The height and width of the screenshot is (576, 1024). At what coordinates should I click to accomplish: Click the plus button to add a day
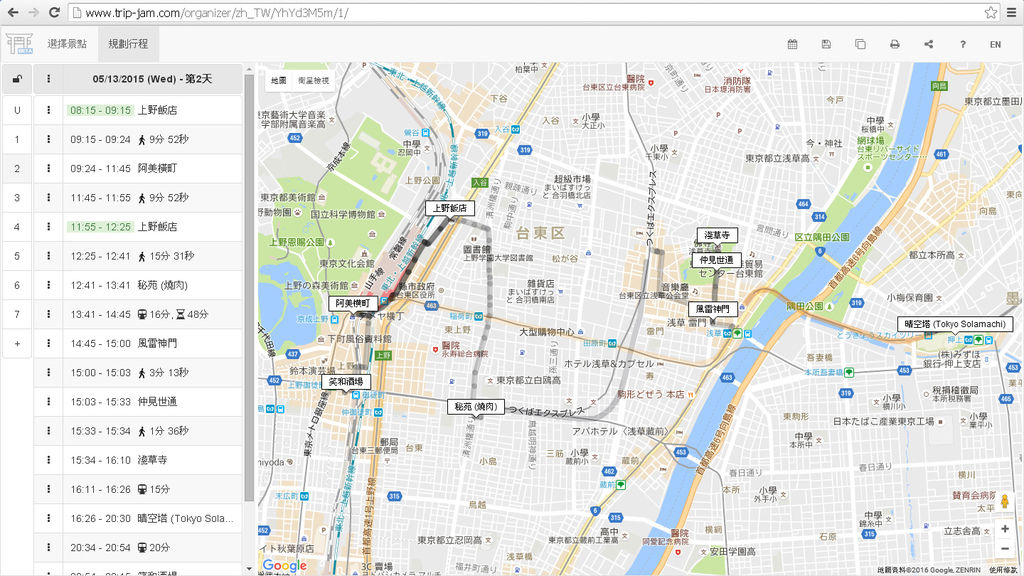click(x=17, y=344)
